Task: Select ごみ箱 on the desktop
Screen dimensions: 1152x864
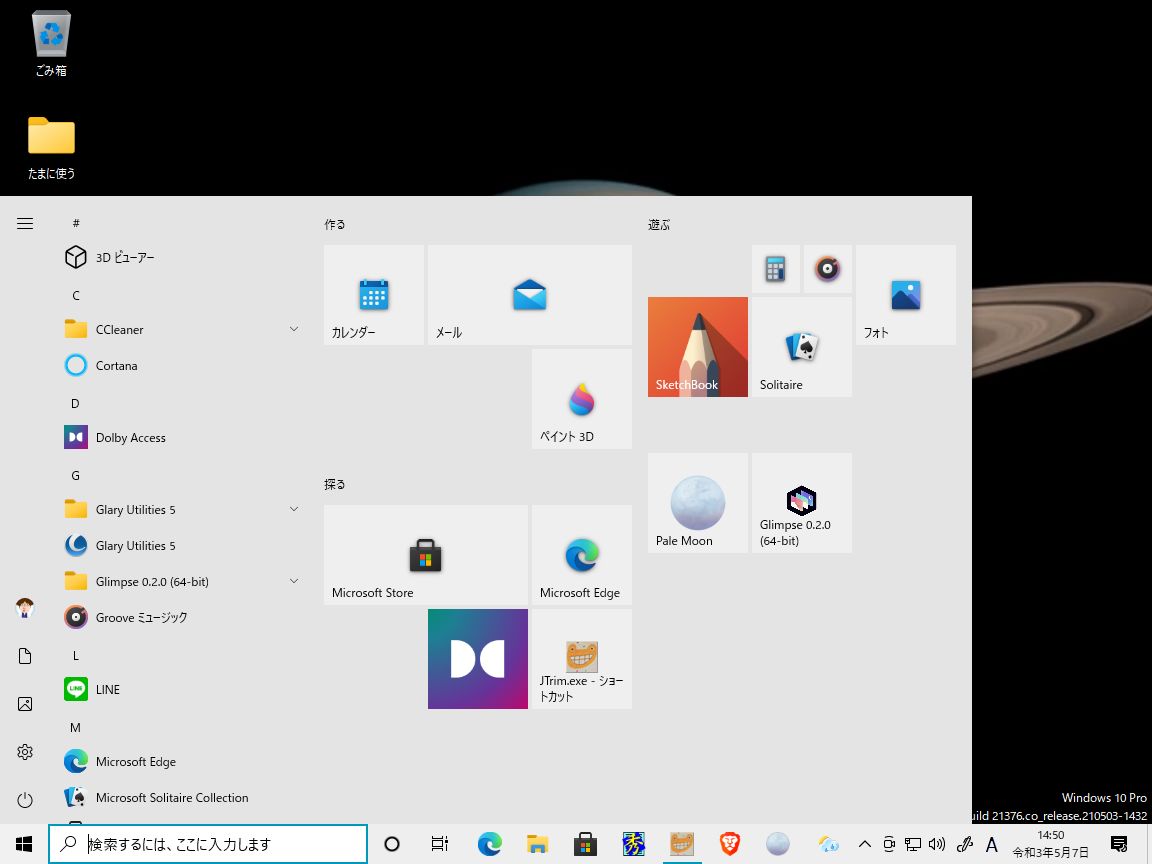Action: 51,43
